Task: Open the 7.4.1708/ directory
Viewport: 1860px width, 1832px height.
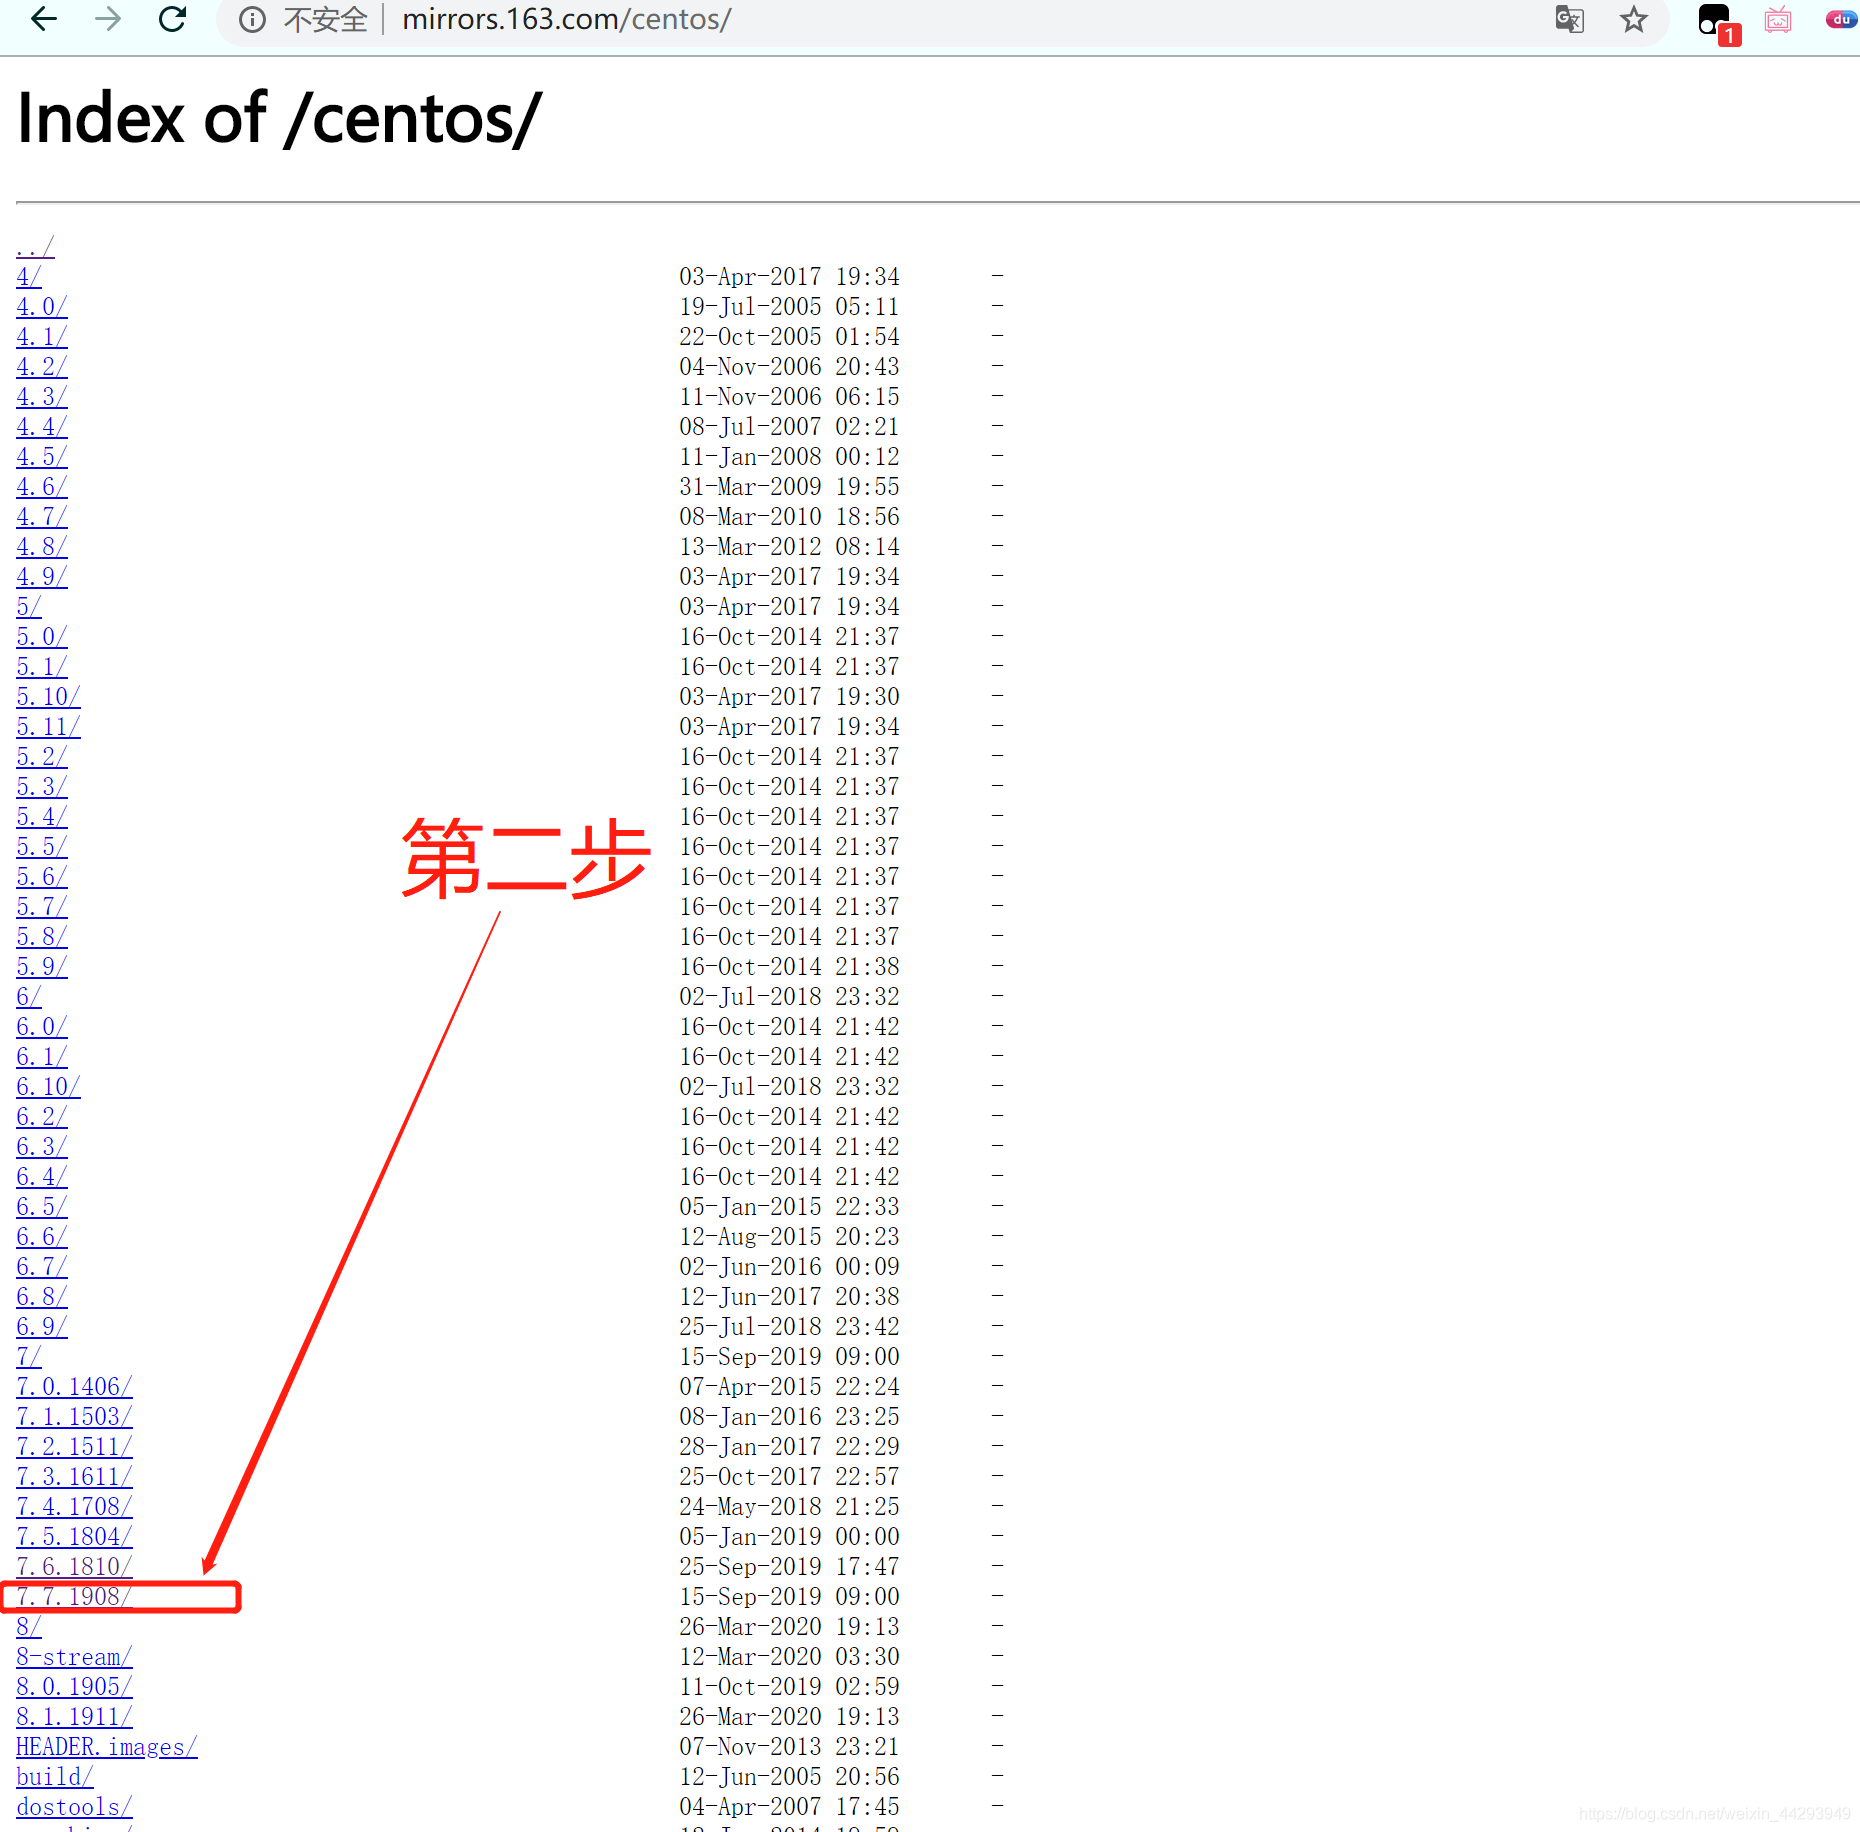Action: coord(74,1506)
